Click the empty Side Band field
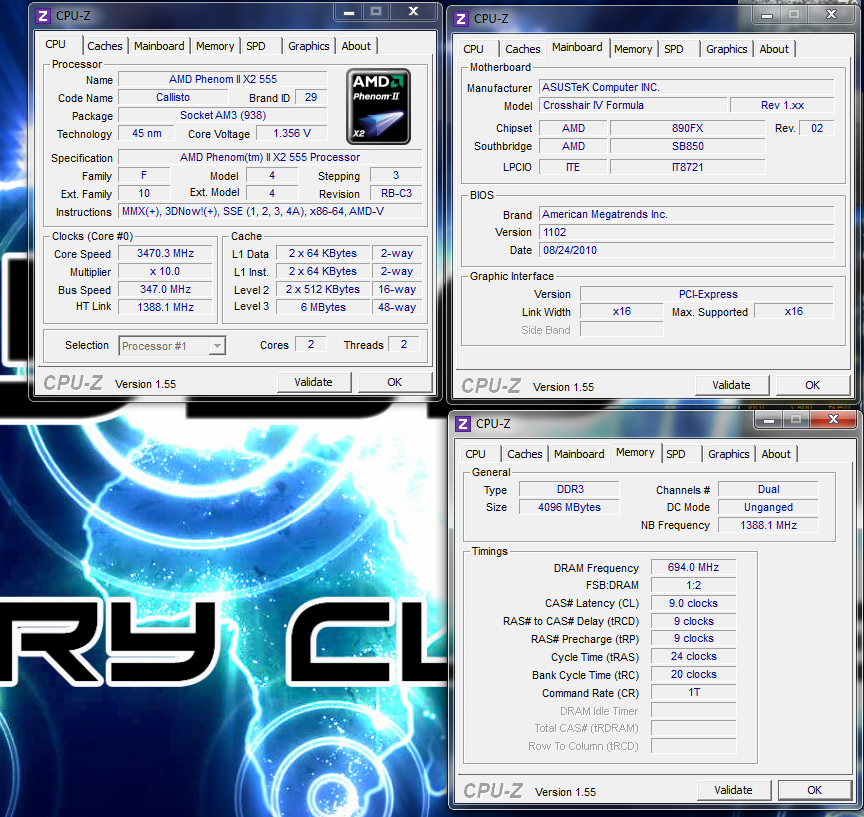This screenshot has height=817, width=864. [622, 330]
